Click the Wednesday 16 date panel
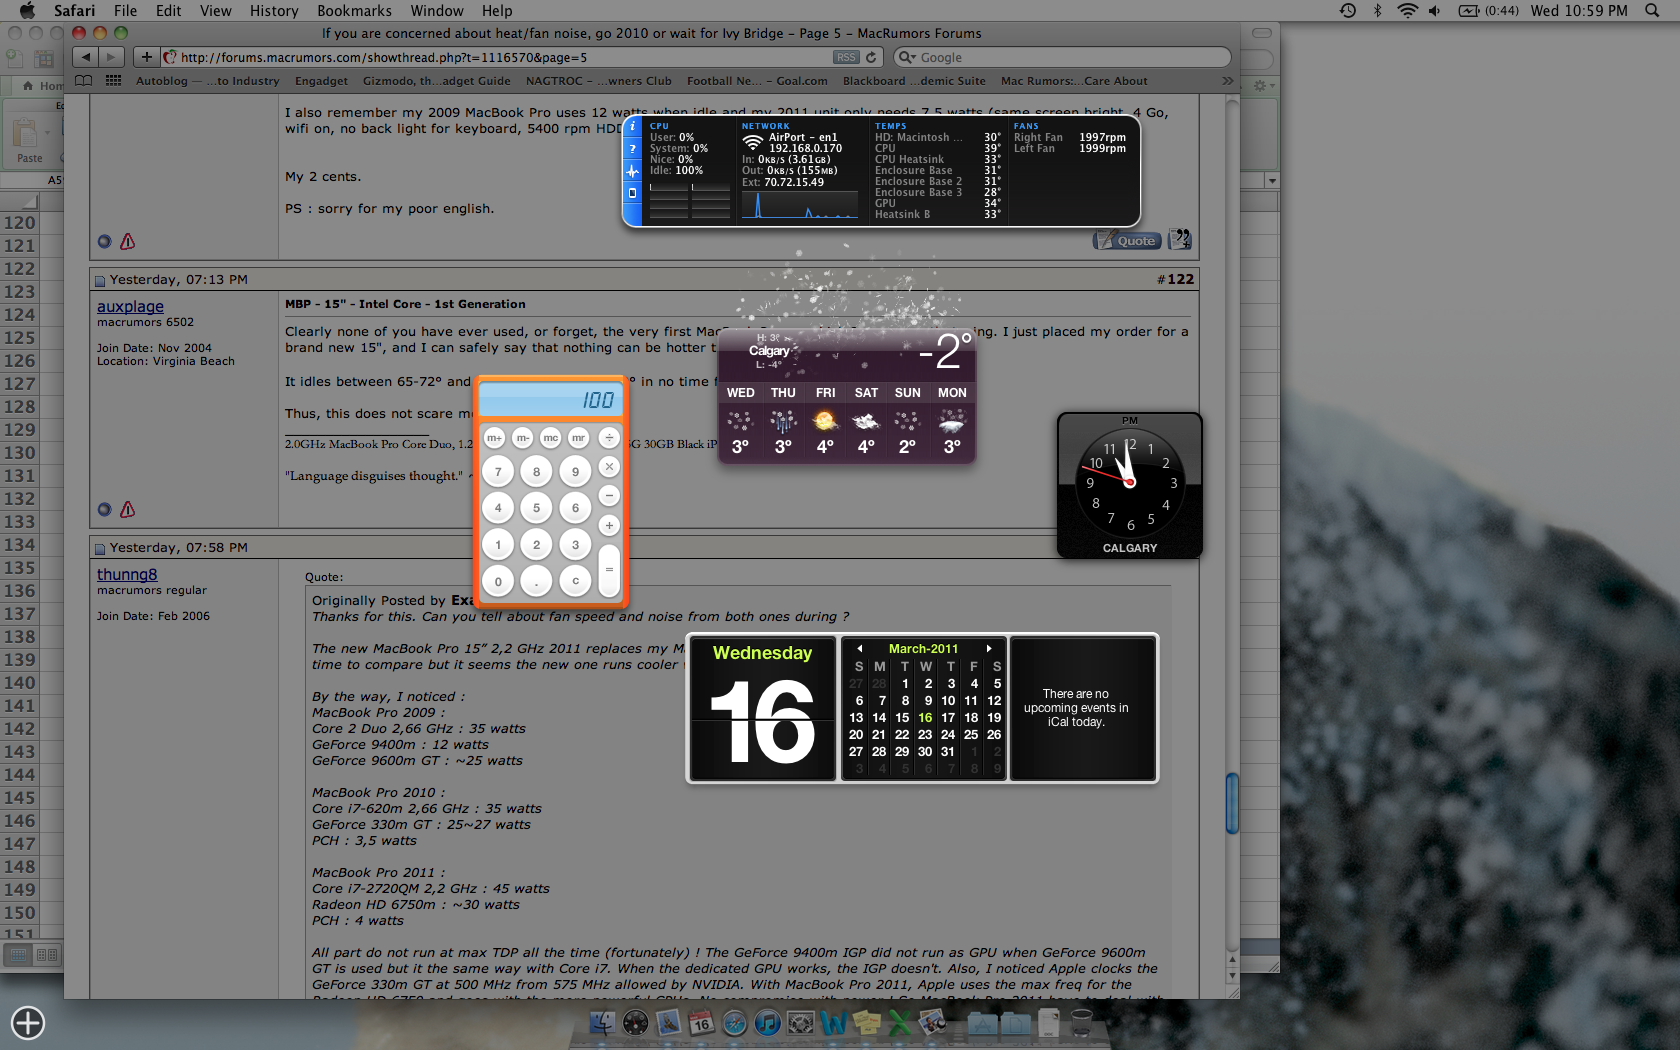 coord(763,707)
